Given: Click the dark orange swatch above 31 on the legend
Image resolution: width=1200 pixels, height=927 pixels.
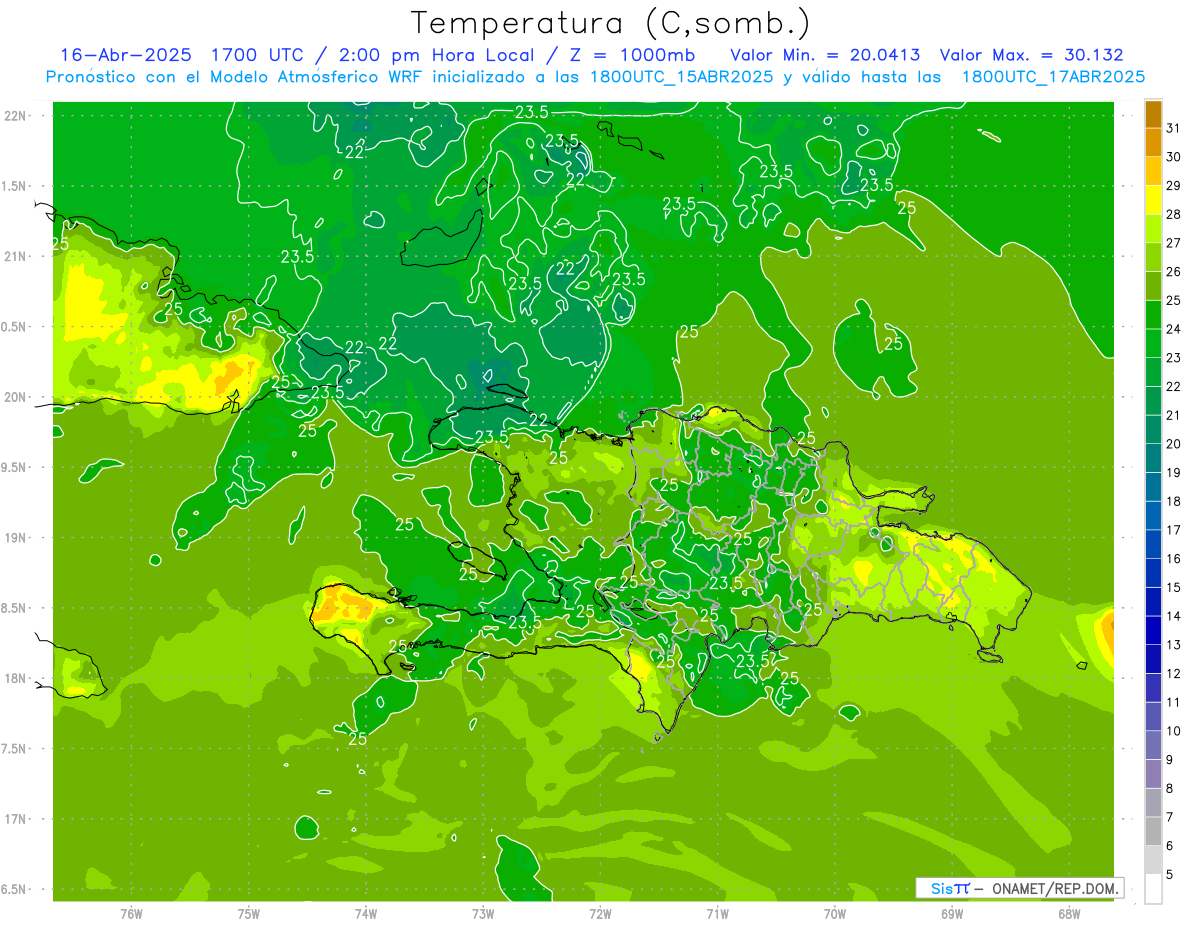Looking at the screenshot, I should [x=1153, y=114].
